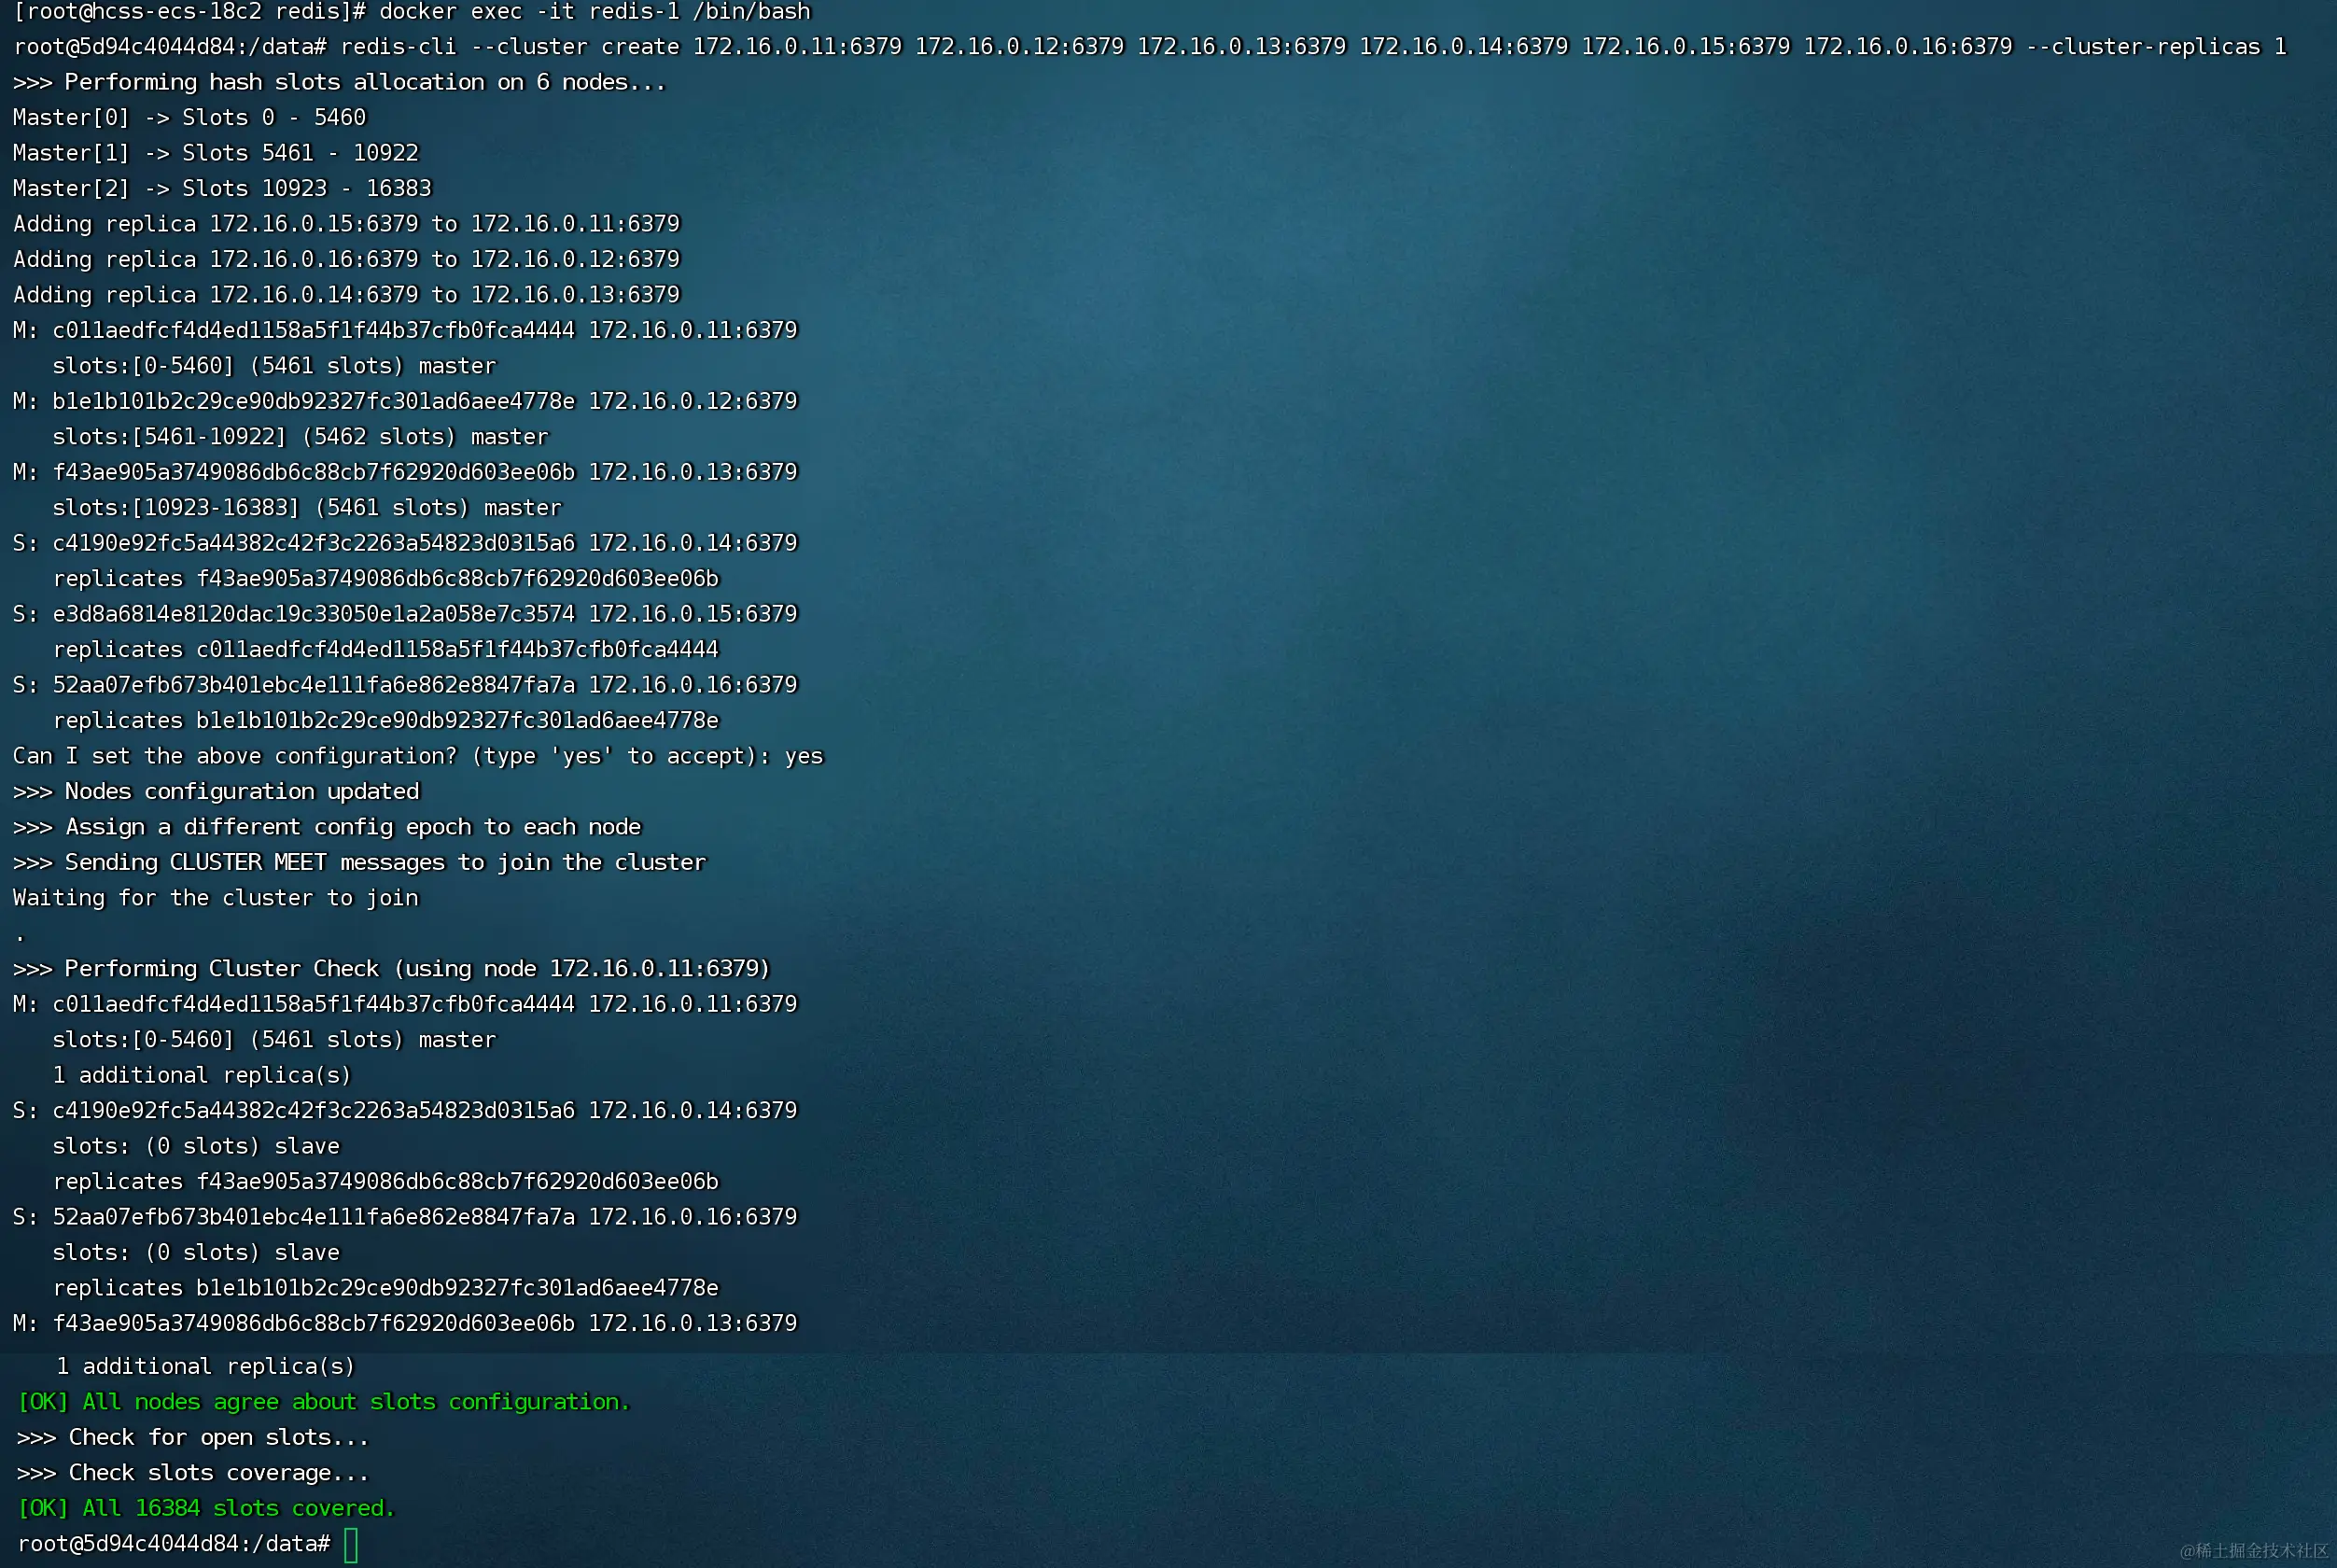This screenshot has width=2337, height=1568.
Task: Click the '>>> Check slots coverage...' line
Action: 193,1473
